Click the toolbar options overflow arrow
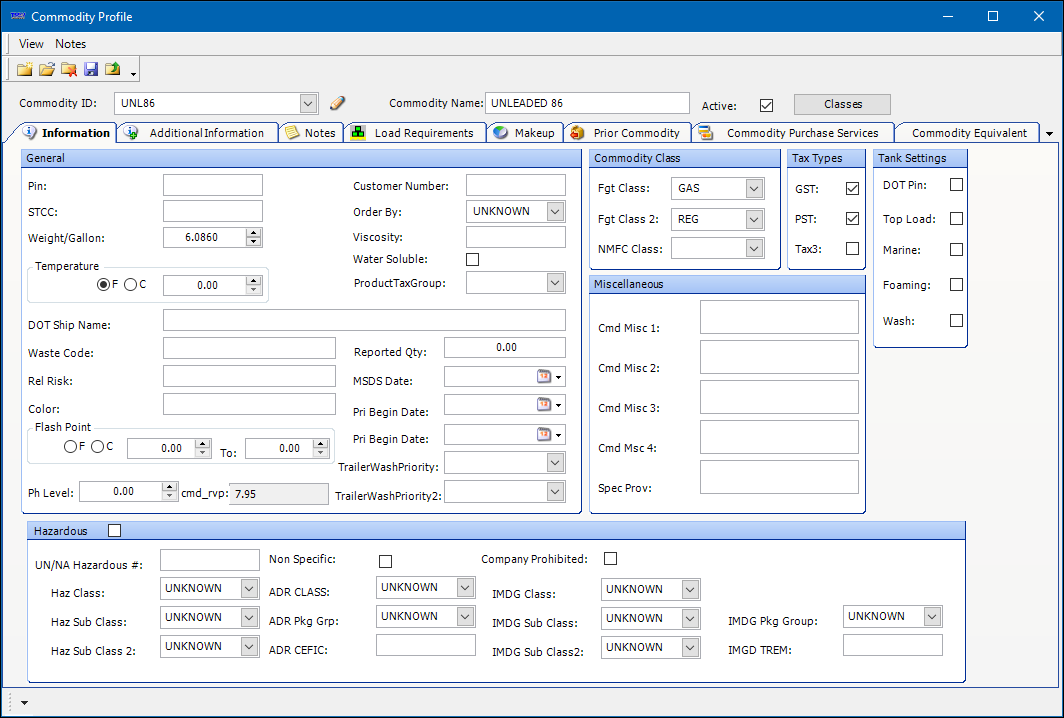This screenshot has width=1064, height=718. [134, 73]
